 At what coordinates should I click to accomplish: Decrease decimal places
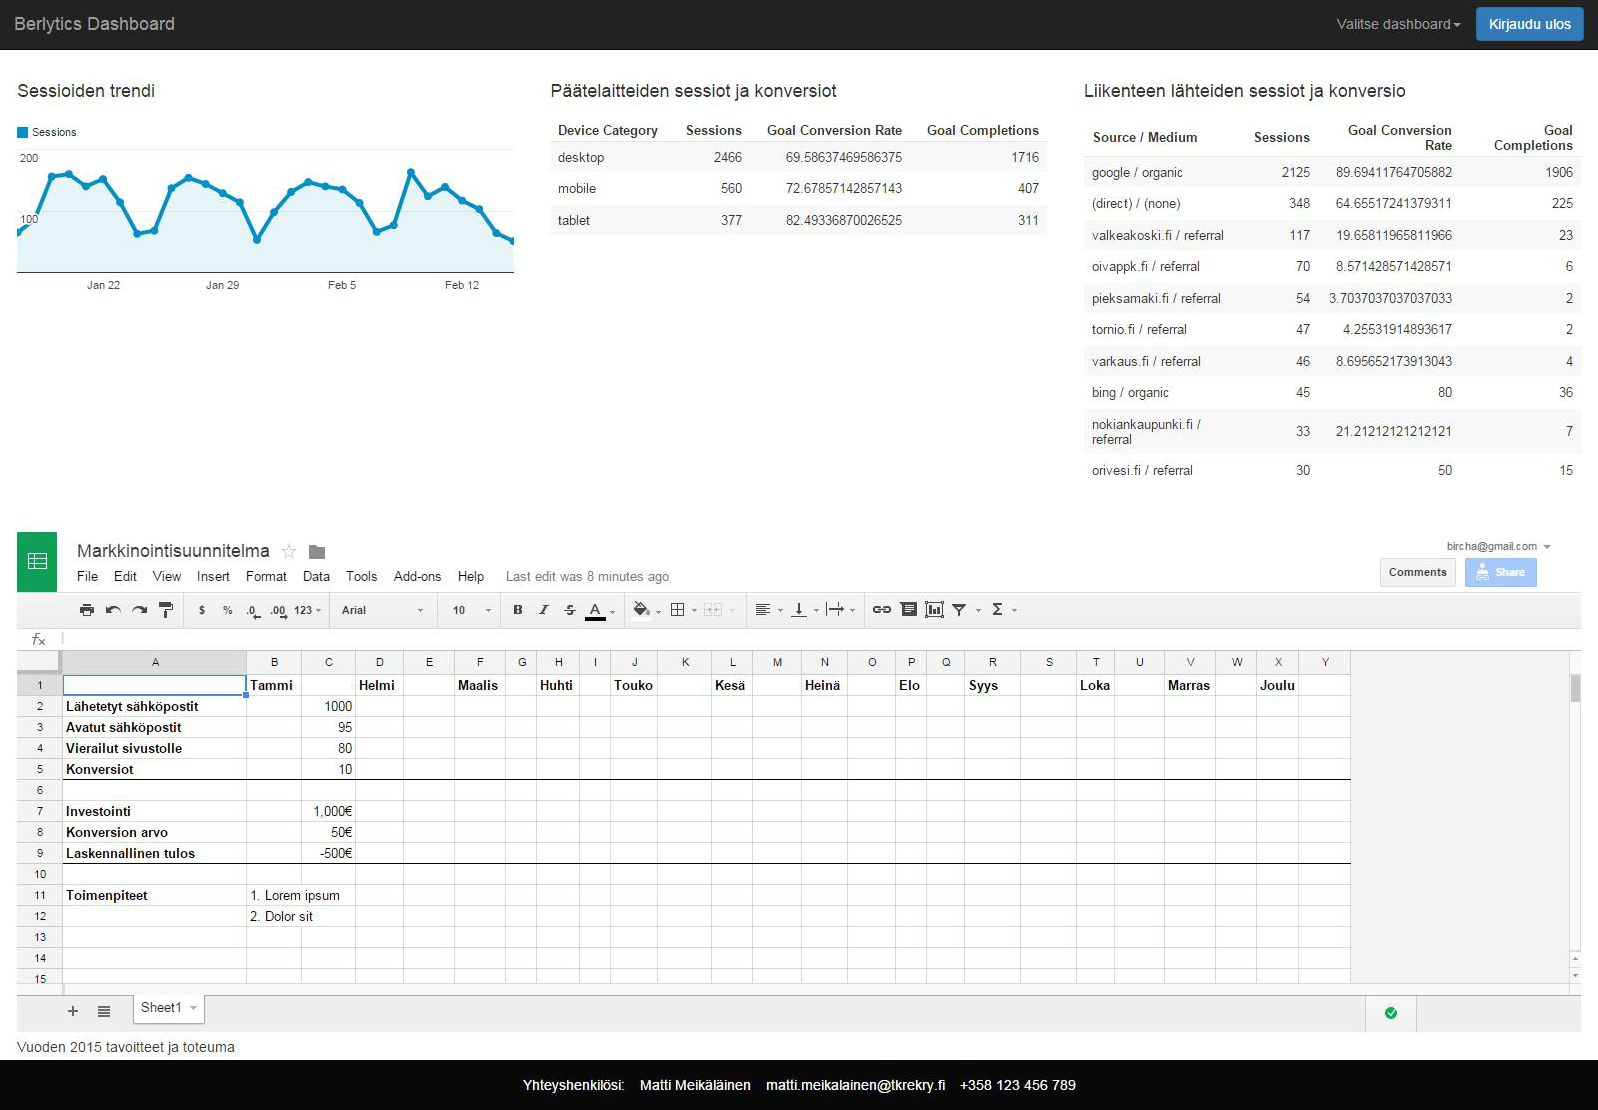pyautogui.click(x=253, y=610)
